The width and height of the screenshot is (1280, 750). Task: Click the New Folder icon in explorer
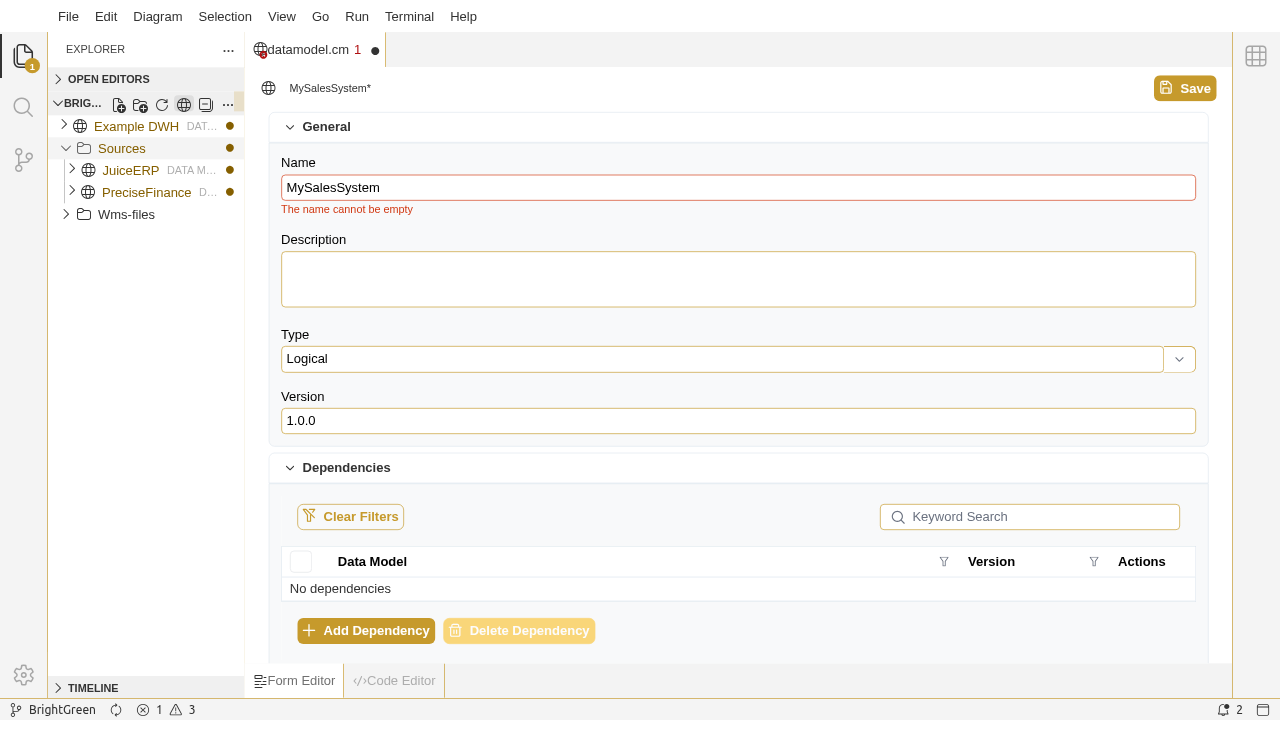(x=140, y=105)
